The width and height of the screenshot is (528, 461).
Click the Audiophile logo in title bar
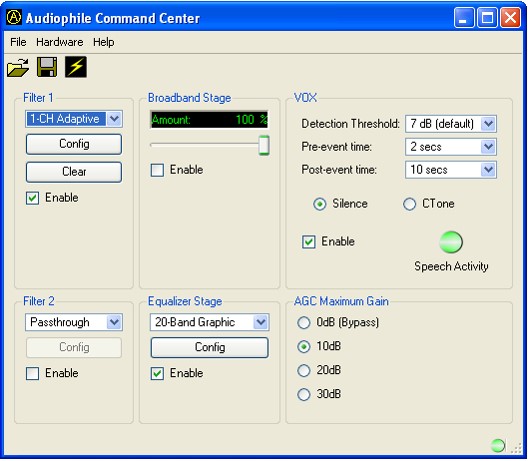14,18
